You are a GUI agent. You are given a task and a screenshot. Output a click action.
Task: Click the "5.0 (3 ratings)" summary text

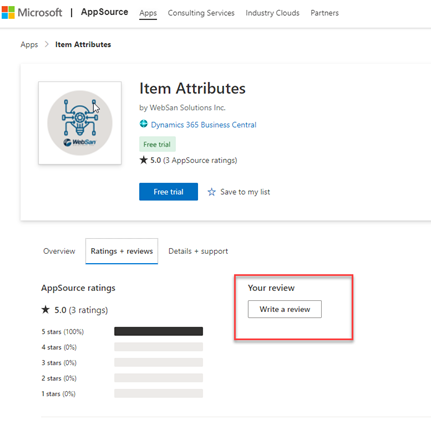(x=81, y=310)
